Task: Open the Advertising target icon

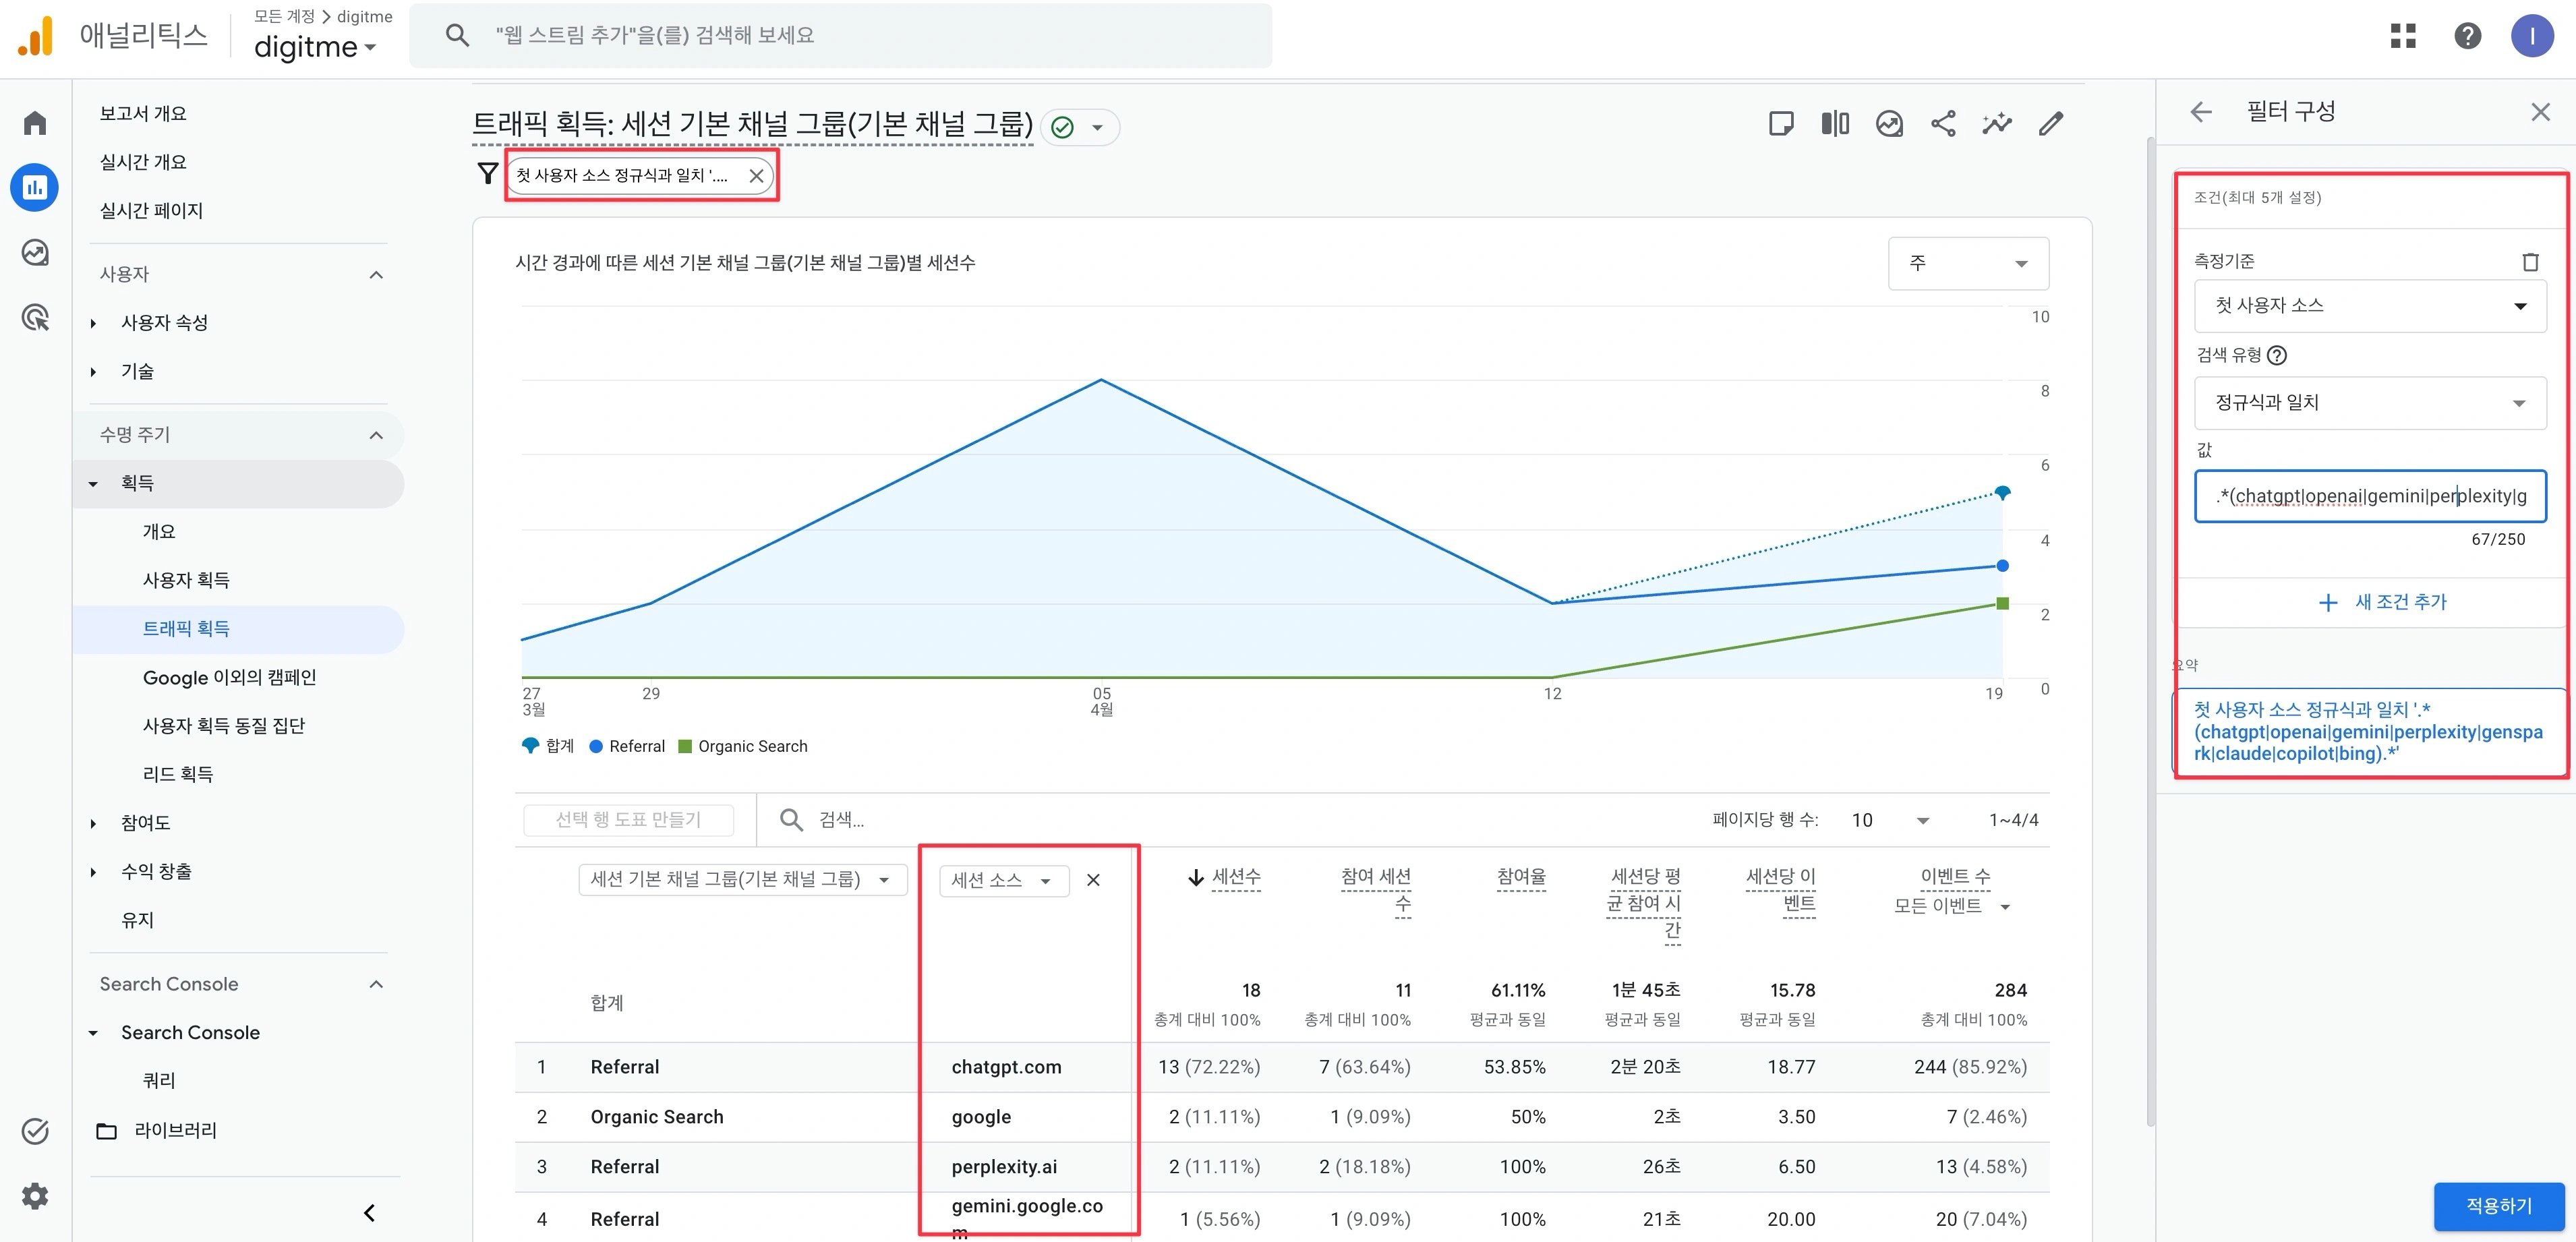Action: tap(35, 317)
